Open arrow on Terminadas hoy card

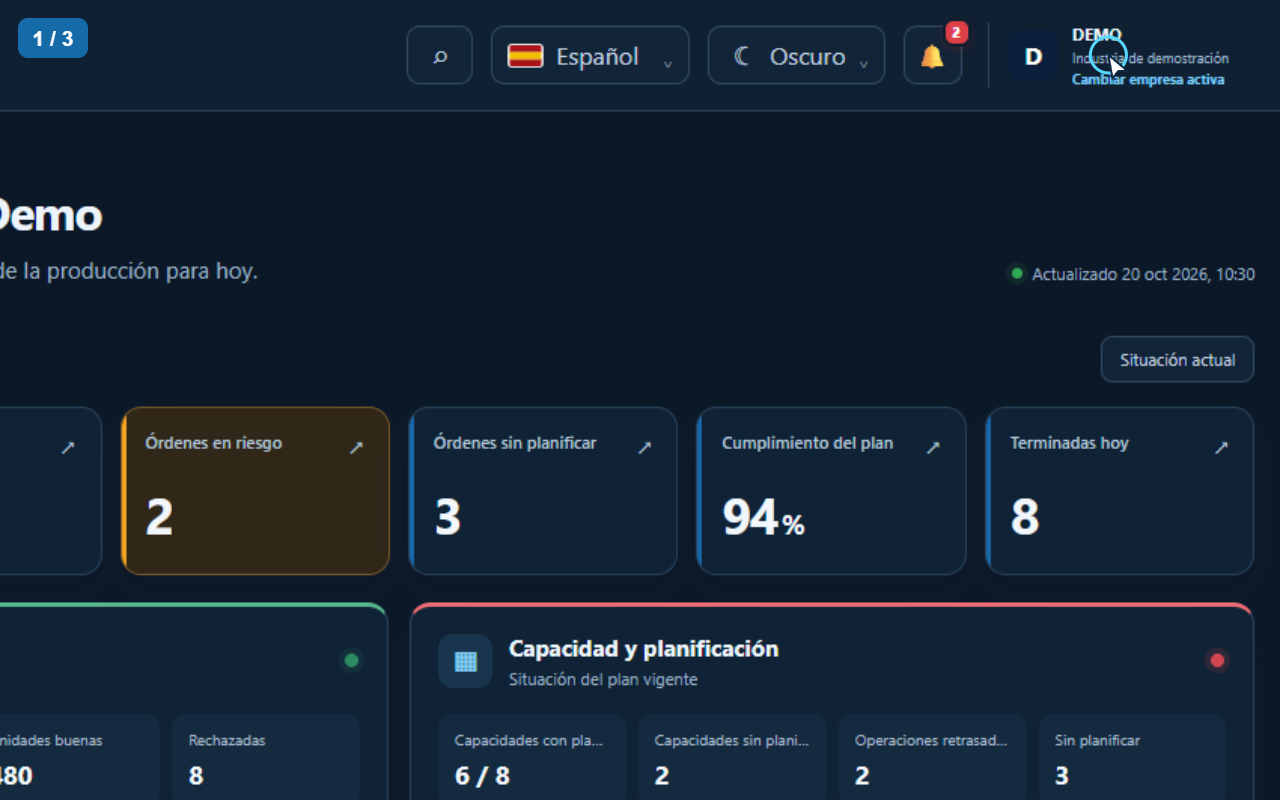click(x=1221, y=448)
